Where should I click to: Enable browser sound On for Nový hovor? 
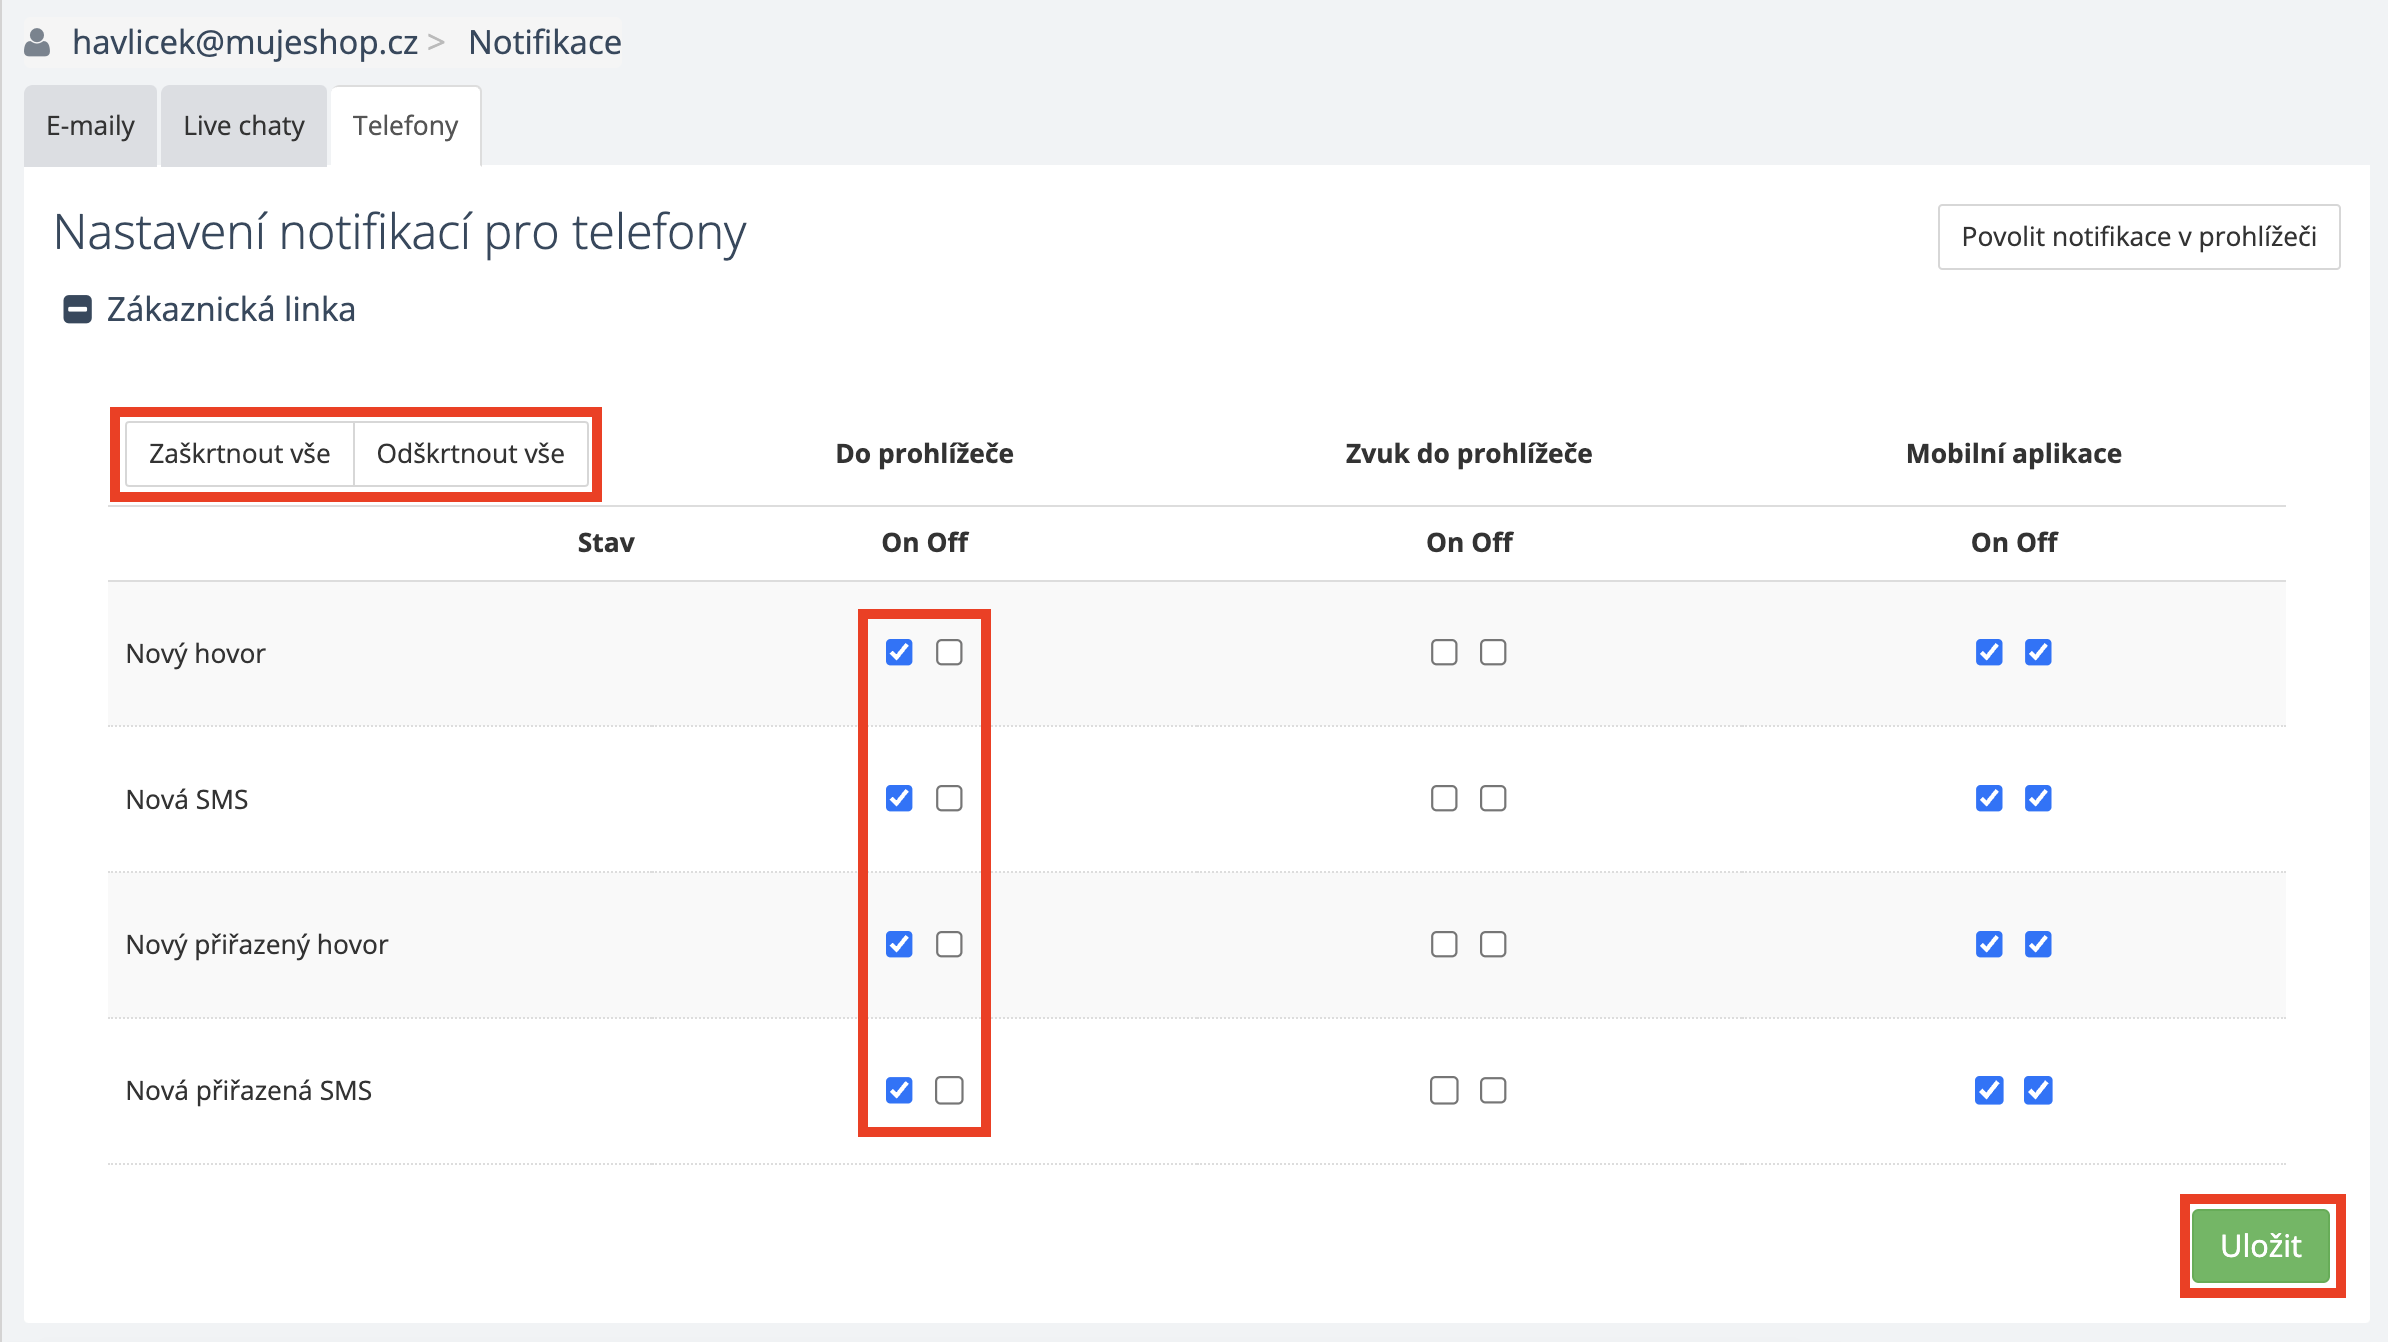(x=1443, y=653)
